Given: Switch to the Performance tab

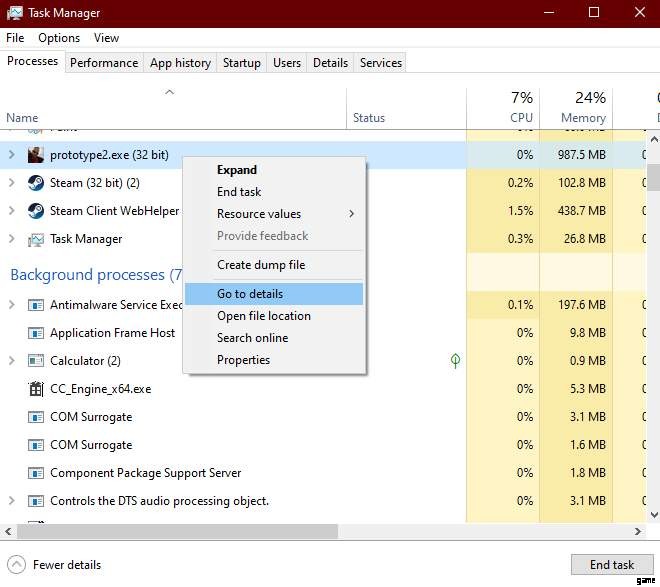Looking at the screenshot, I should (x=104, y=63).
